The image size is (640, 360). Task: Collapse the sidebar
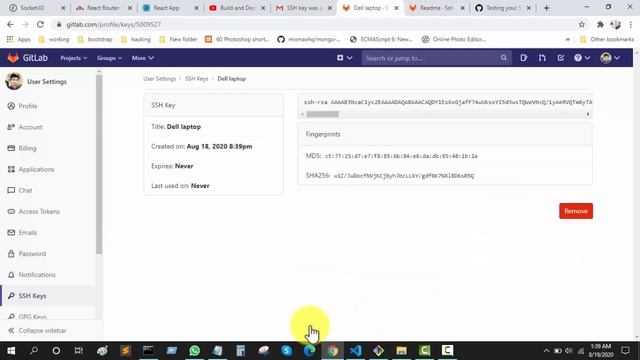click(37, 331)
